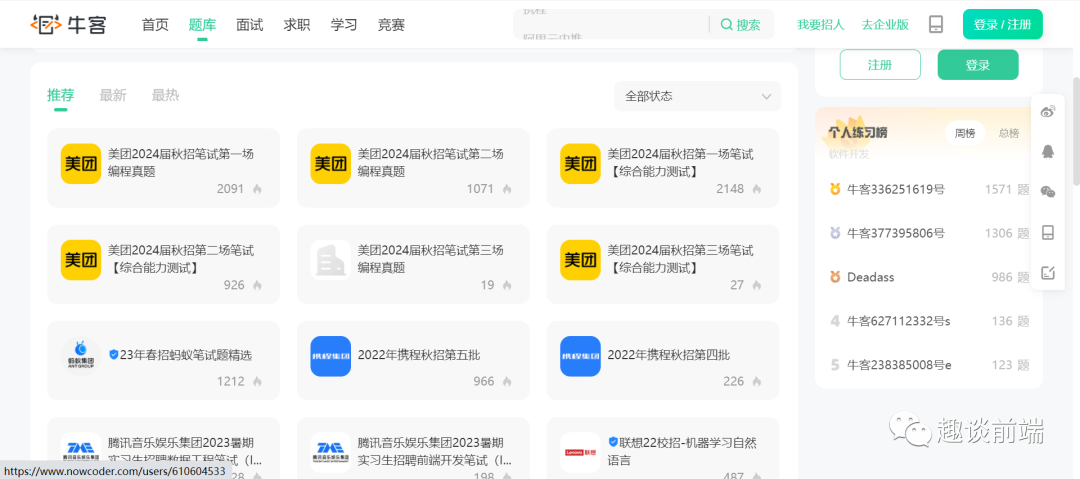This screenshot has height=479, width=1080.
Task: Open 美团2024届秋招第二场笔试【综合能力测试】
Action: coord(181,258)
